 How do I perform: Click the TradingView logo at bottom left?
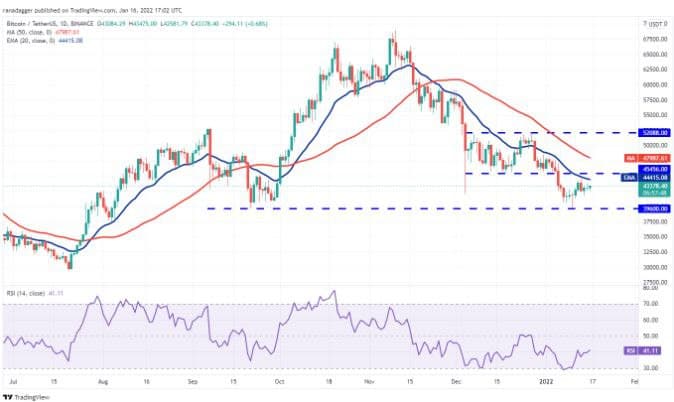click(x=26, y=397)
